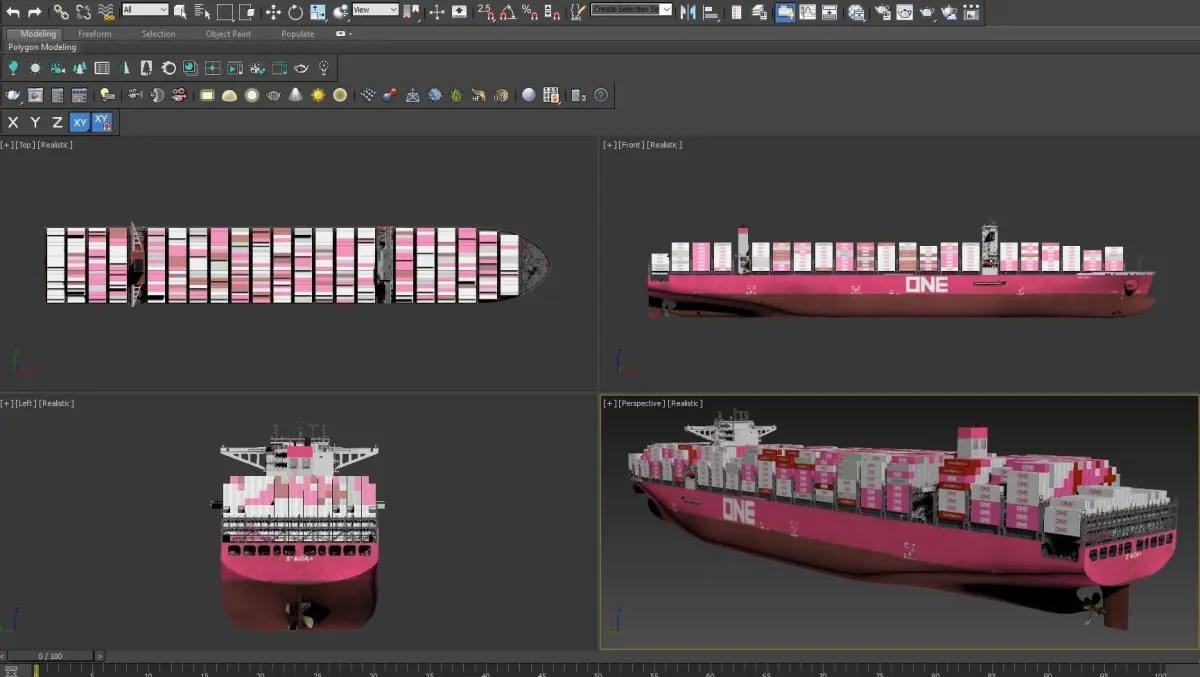This screenshot has height=677, width=1200.
Task: Pick the Rectangular Selection Region tool
Action: pyautogui.click(x=225, y=12)
